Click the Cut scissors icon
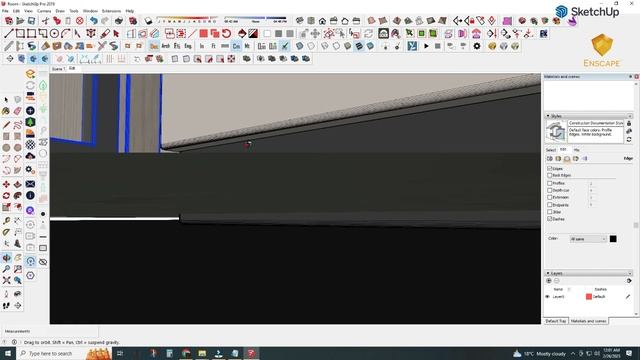 (x=45, y=21)
